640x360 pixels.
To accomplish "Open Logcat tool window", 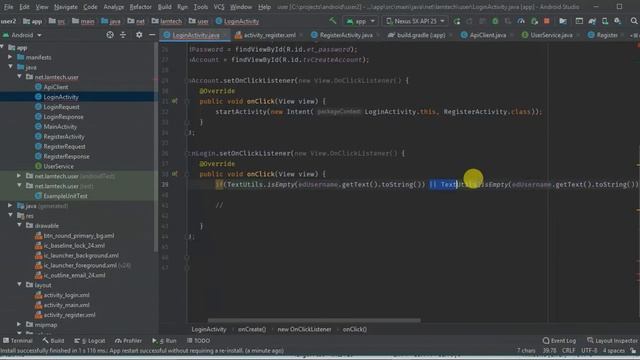I will click(89, 340).
